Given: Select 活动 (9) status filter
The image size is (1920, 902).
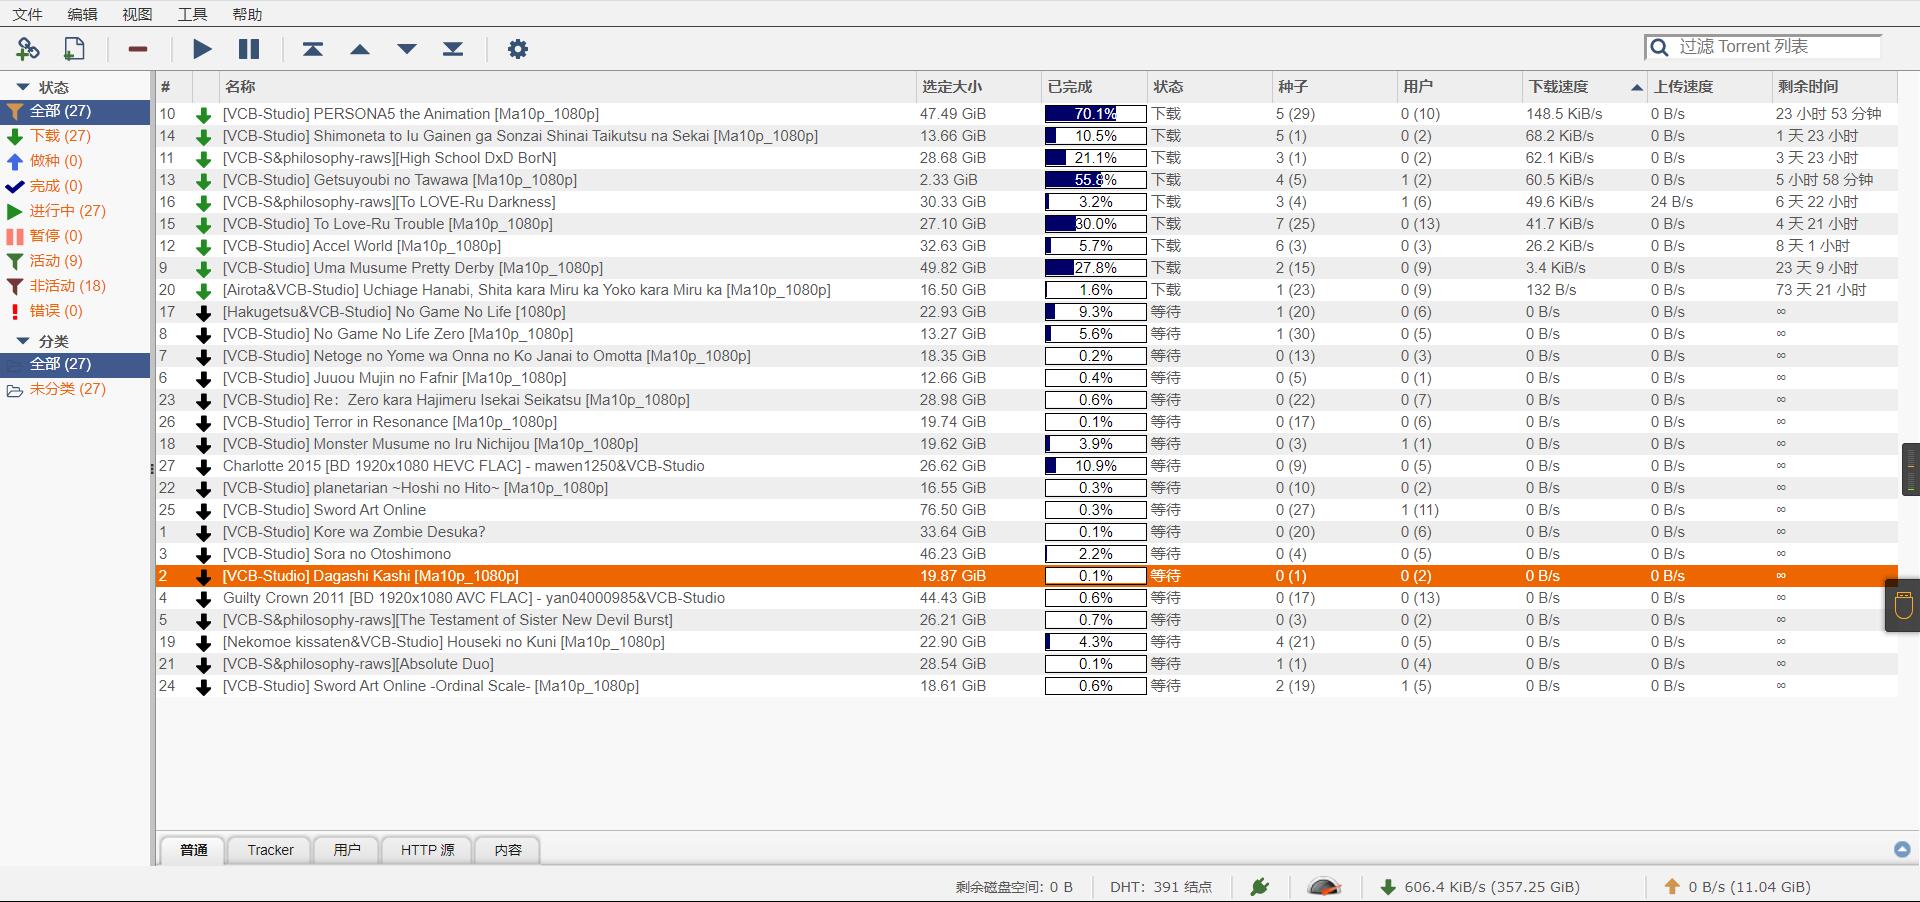Looking at the screenshot, I should pyautogui.click(x=75, y=261).
